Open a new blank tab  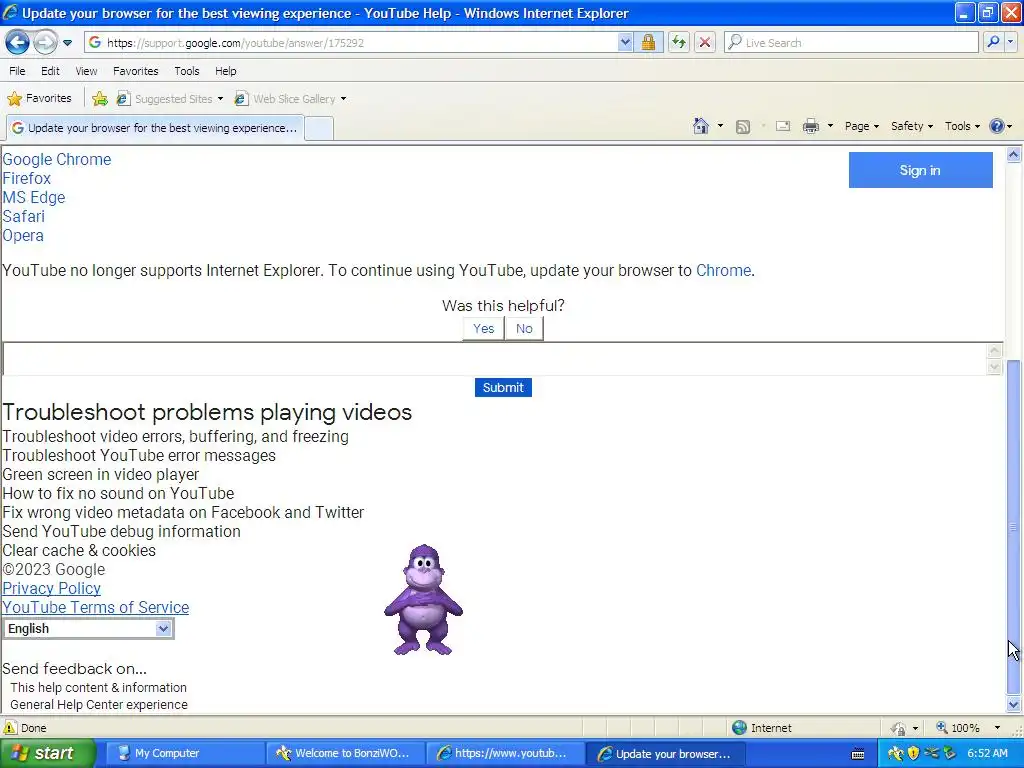click(x=319, y=128)
